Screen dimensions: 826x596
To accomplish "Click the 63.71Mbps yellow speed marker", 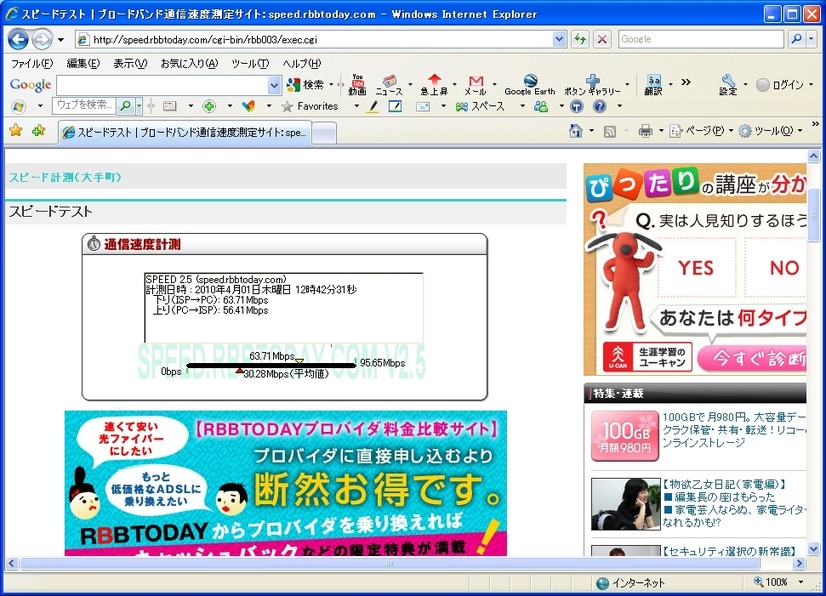I will coord(299,361).
